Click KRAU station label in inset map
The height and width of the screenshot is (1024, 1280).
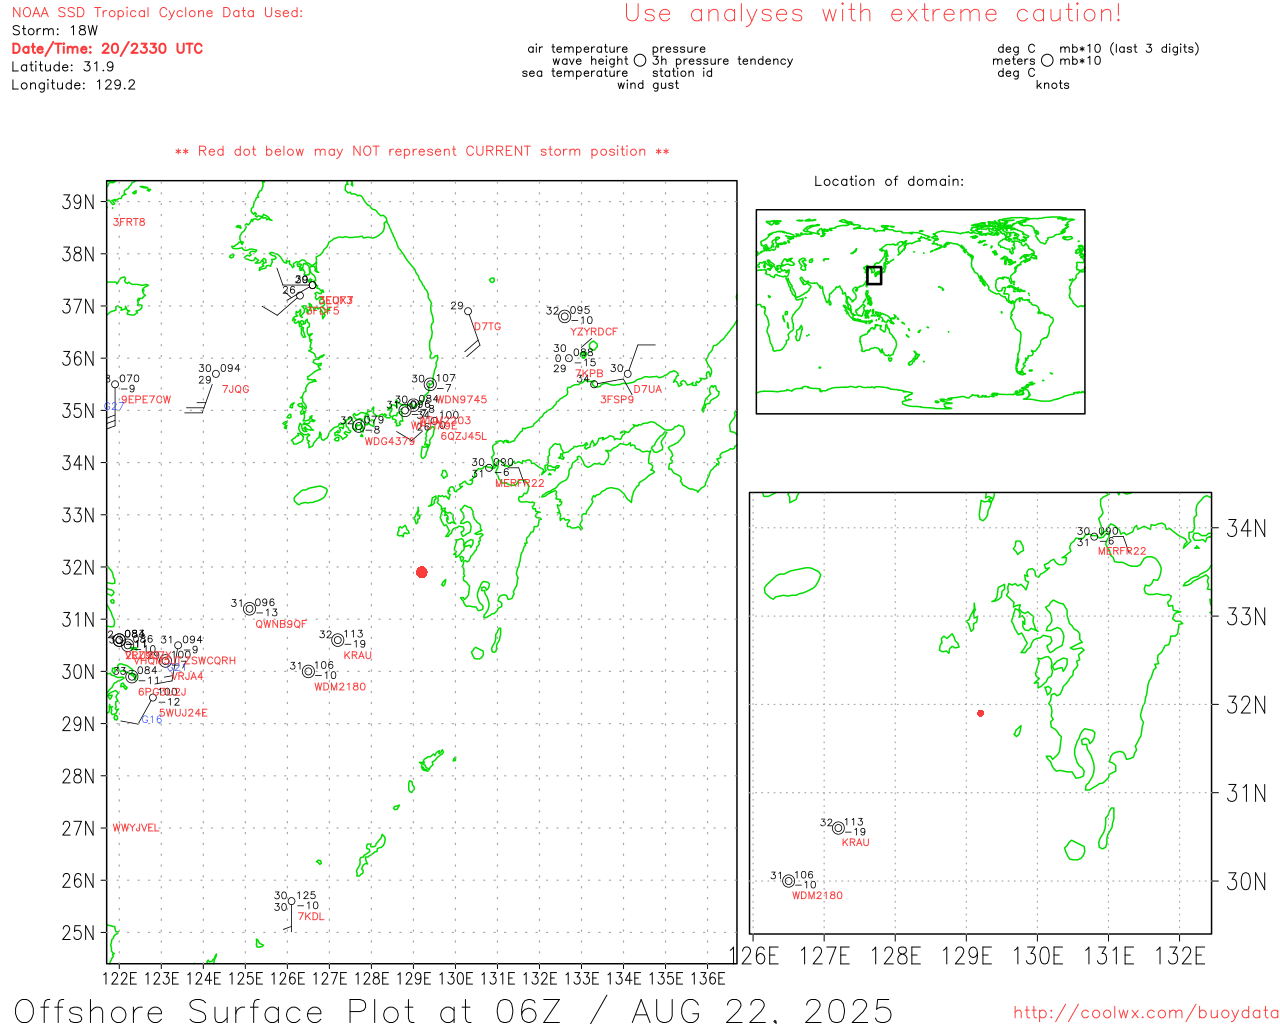[x=856, y=843]
